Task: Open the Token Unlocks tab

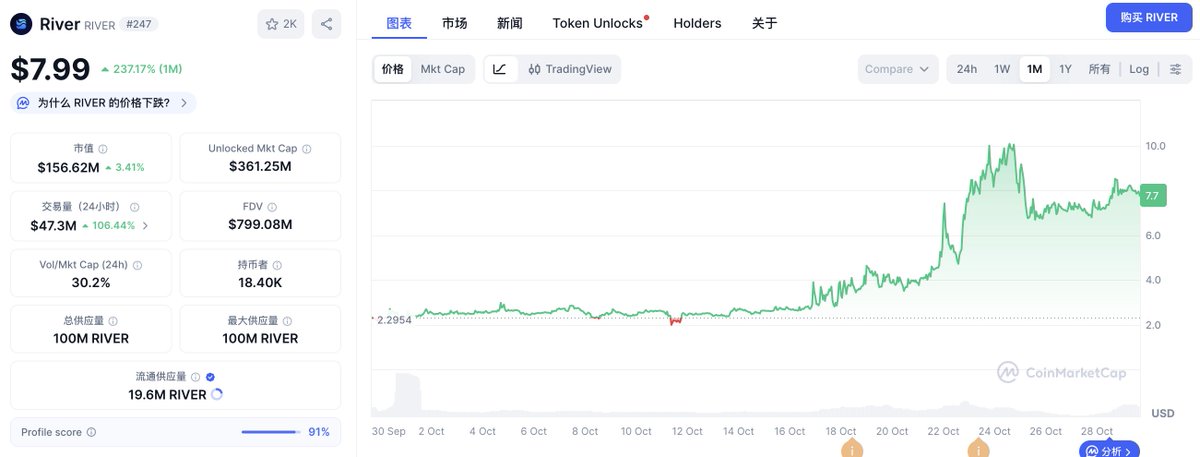Action: tap(598, 23)
